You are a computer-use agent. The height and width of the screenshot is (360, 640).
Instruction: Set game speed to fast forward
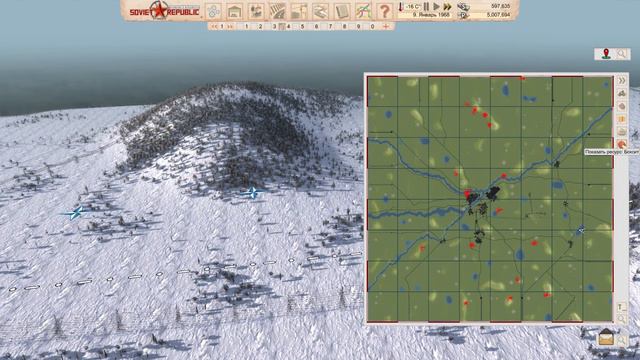coord(448,6)
